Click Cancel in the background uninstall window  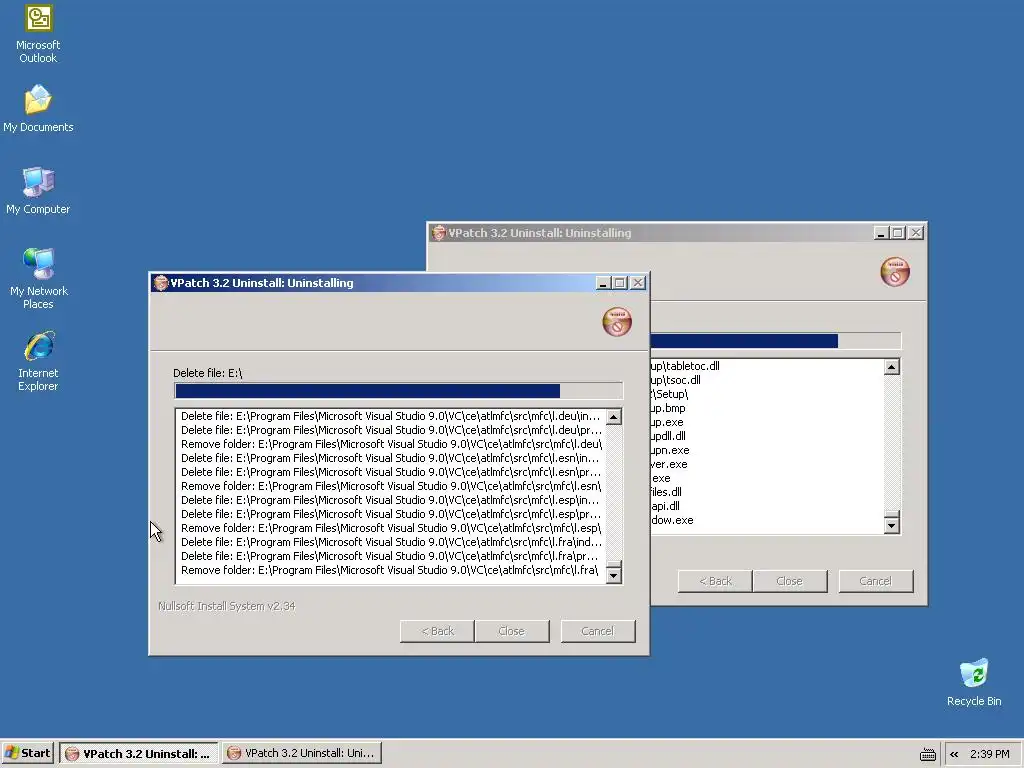tap(875, 581)
